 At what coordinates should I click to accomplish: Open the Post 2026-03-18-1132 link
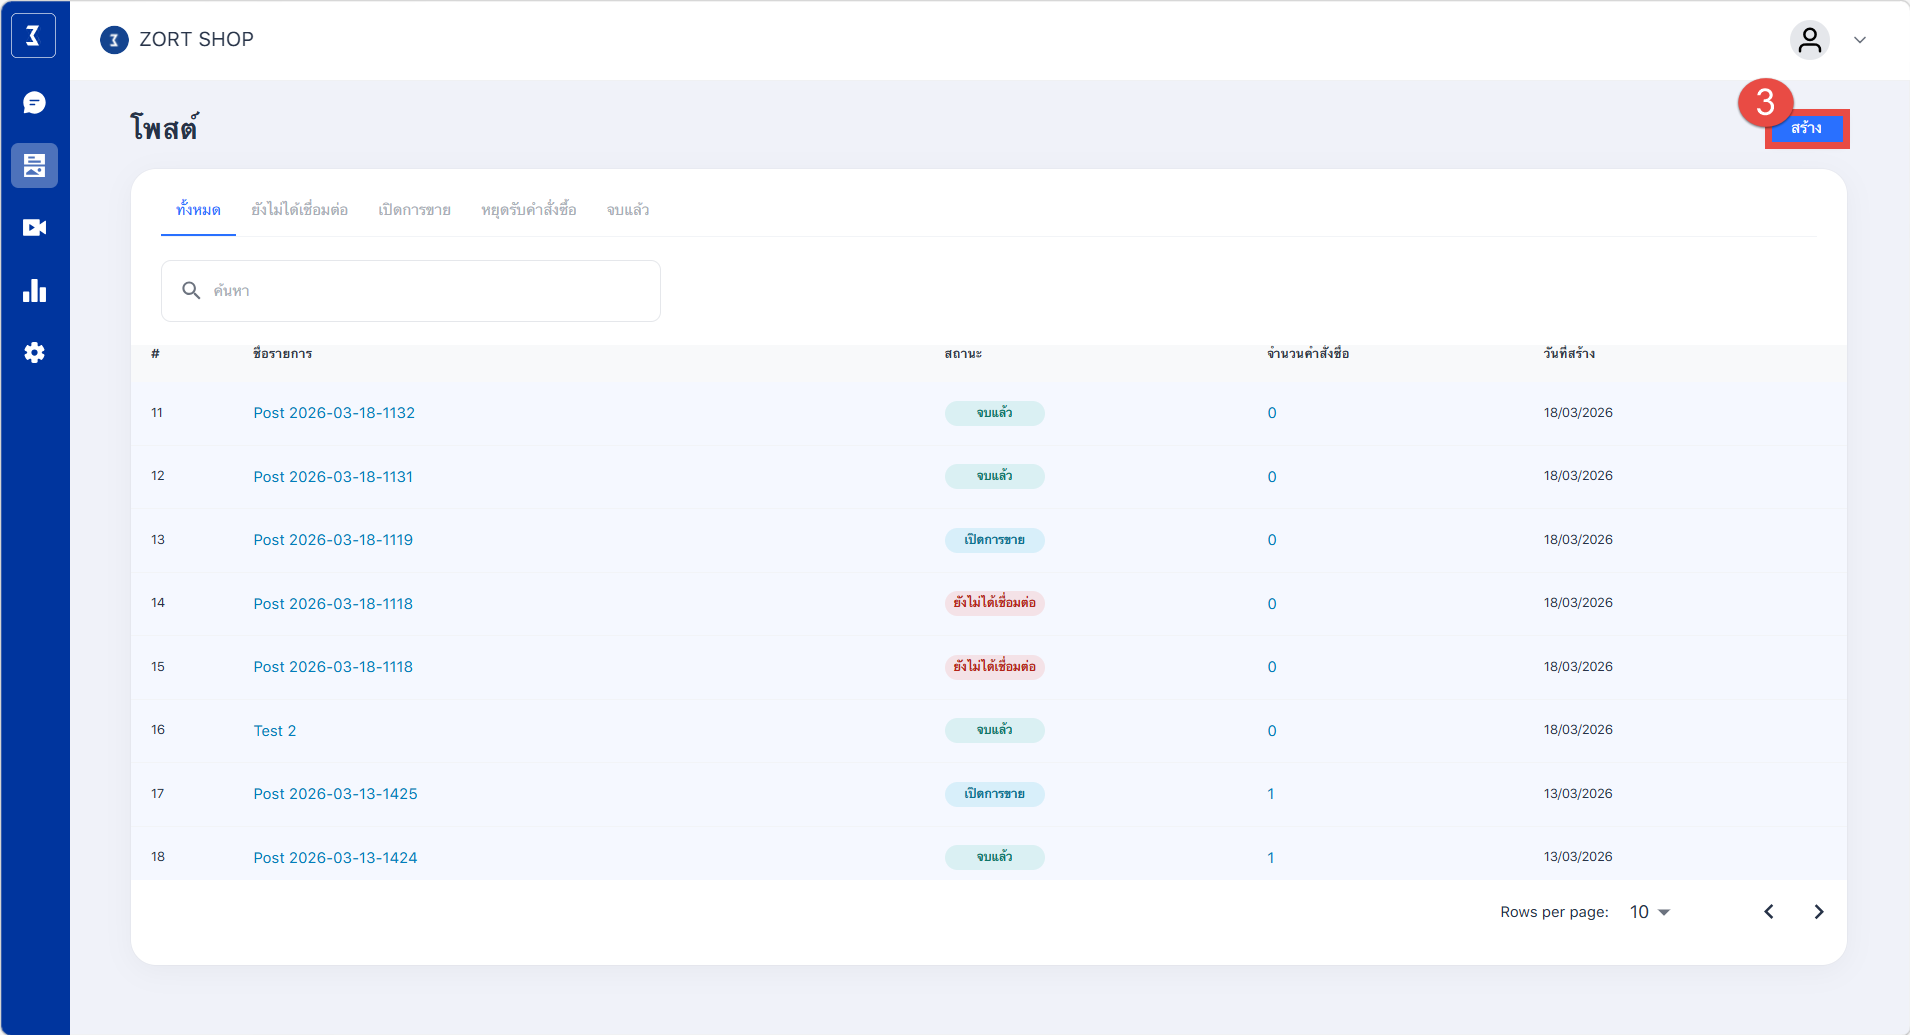(x=334, y=413)
